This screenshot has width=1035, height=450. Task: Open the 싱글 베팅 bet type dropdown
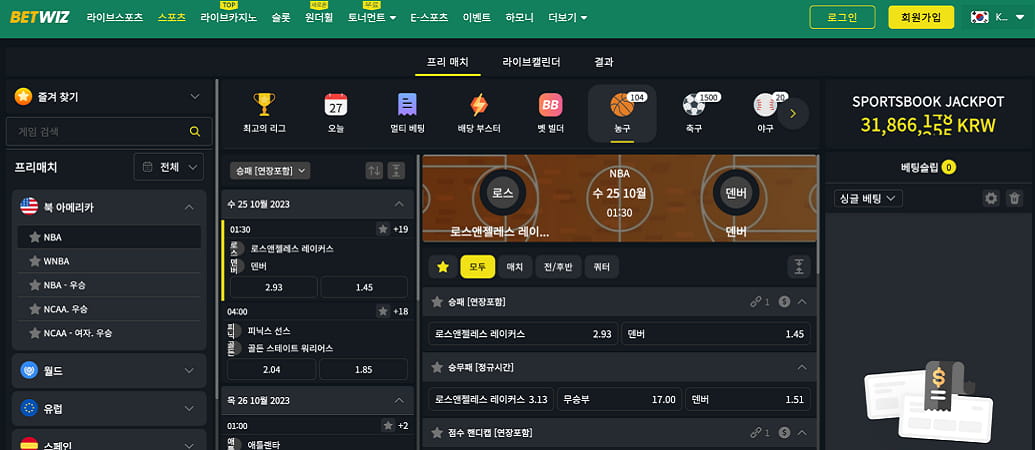click(x=867, y=198)
